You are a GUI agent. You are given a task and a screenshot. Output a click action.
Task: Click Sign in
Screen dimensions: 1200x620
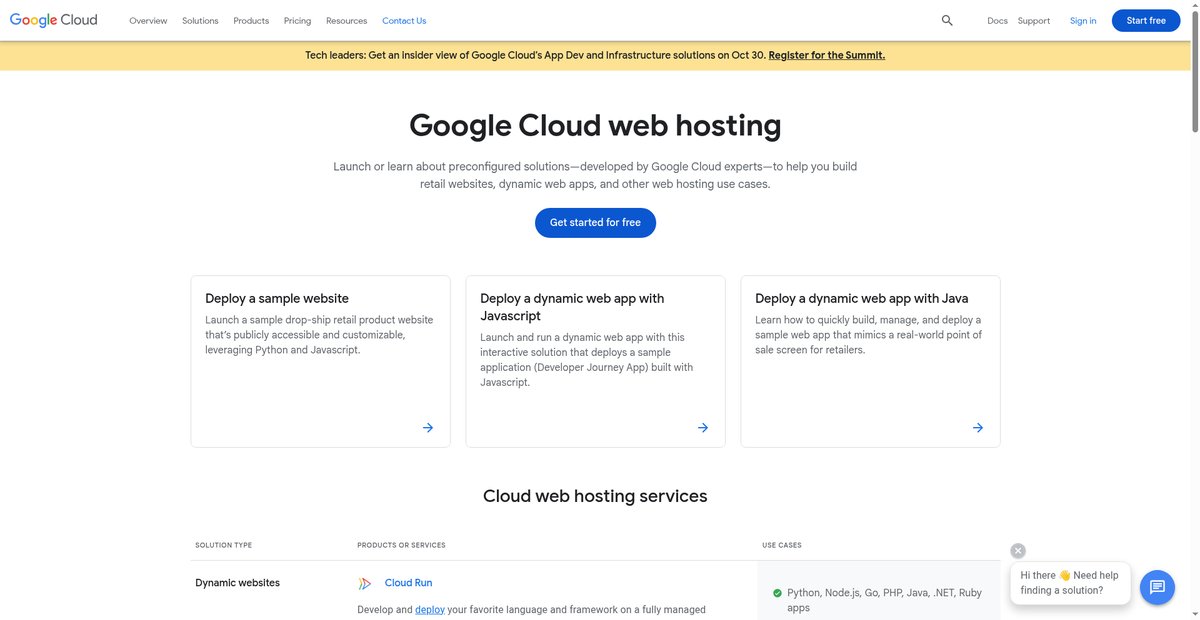click(x=1083, y=21)
